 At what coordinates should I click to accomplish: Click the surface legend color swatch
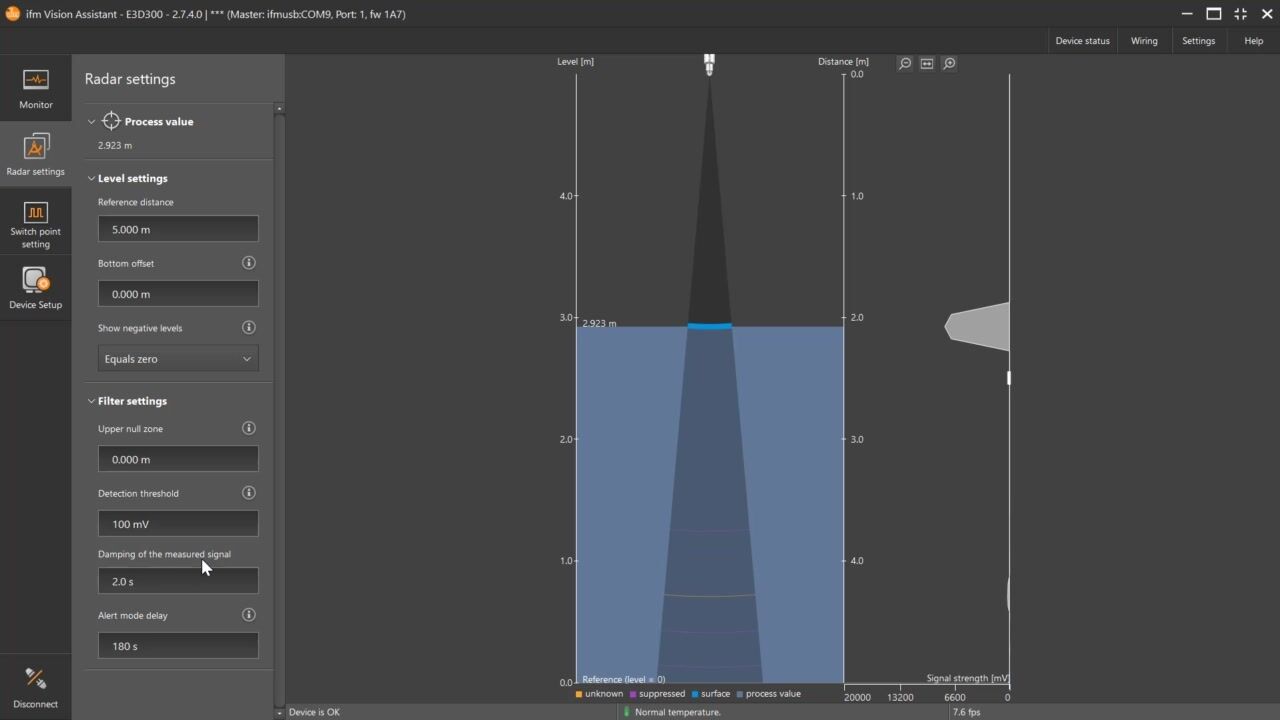point(695,694)
